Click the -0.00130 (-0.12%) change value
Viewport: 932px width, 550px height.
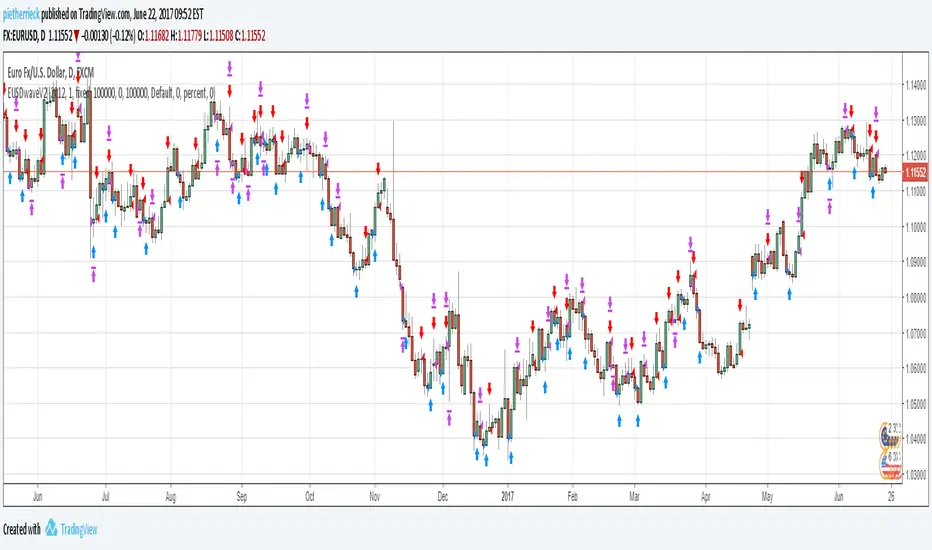tap(108, 36)
